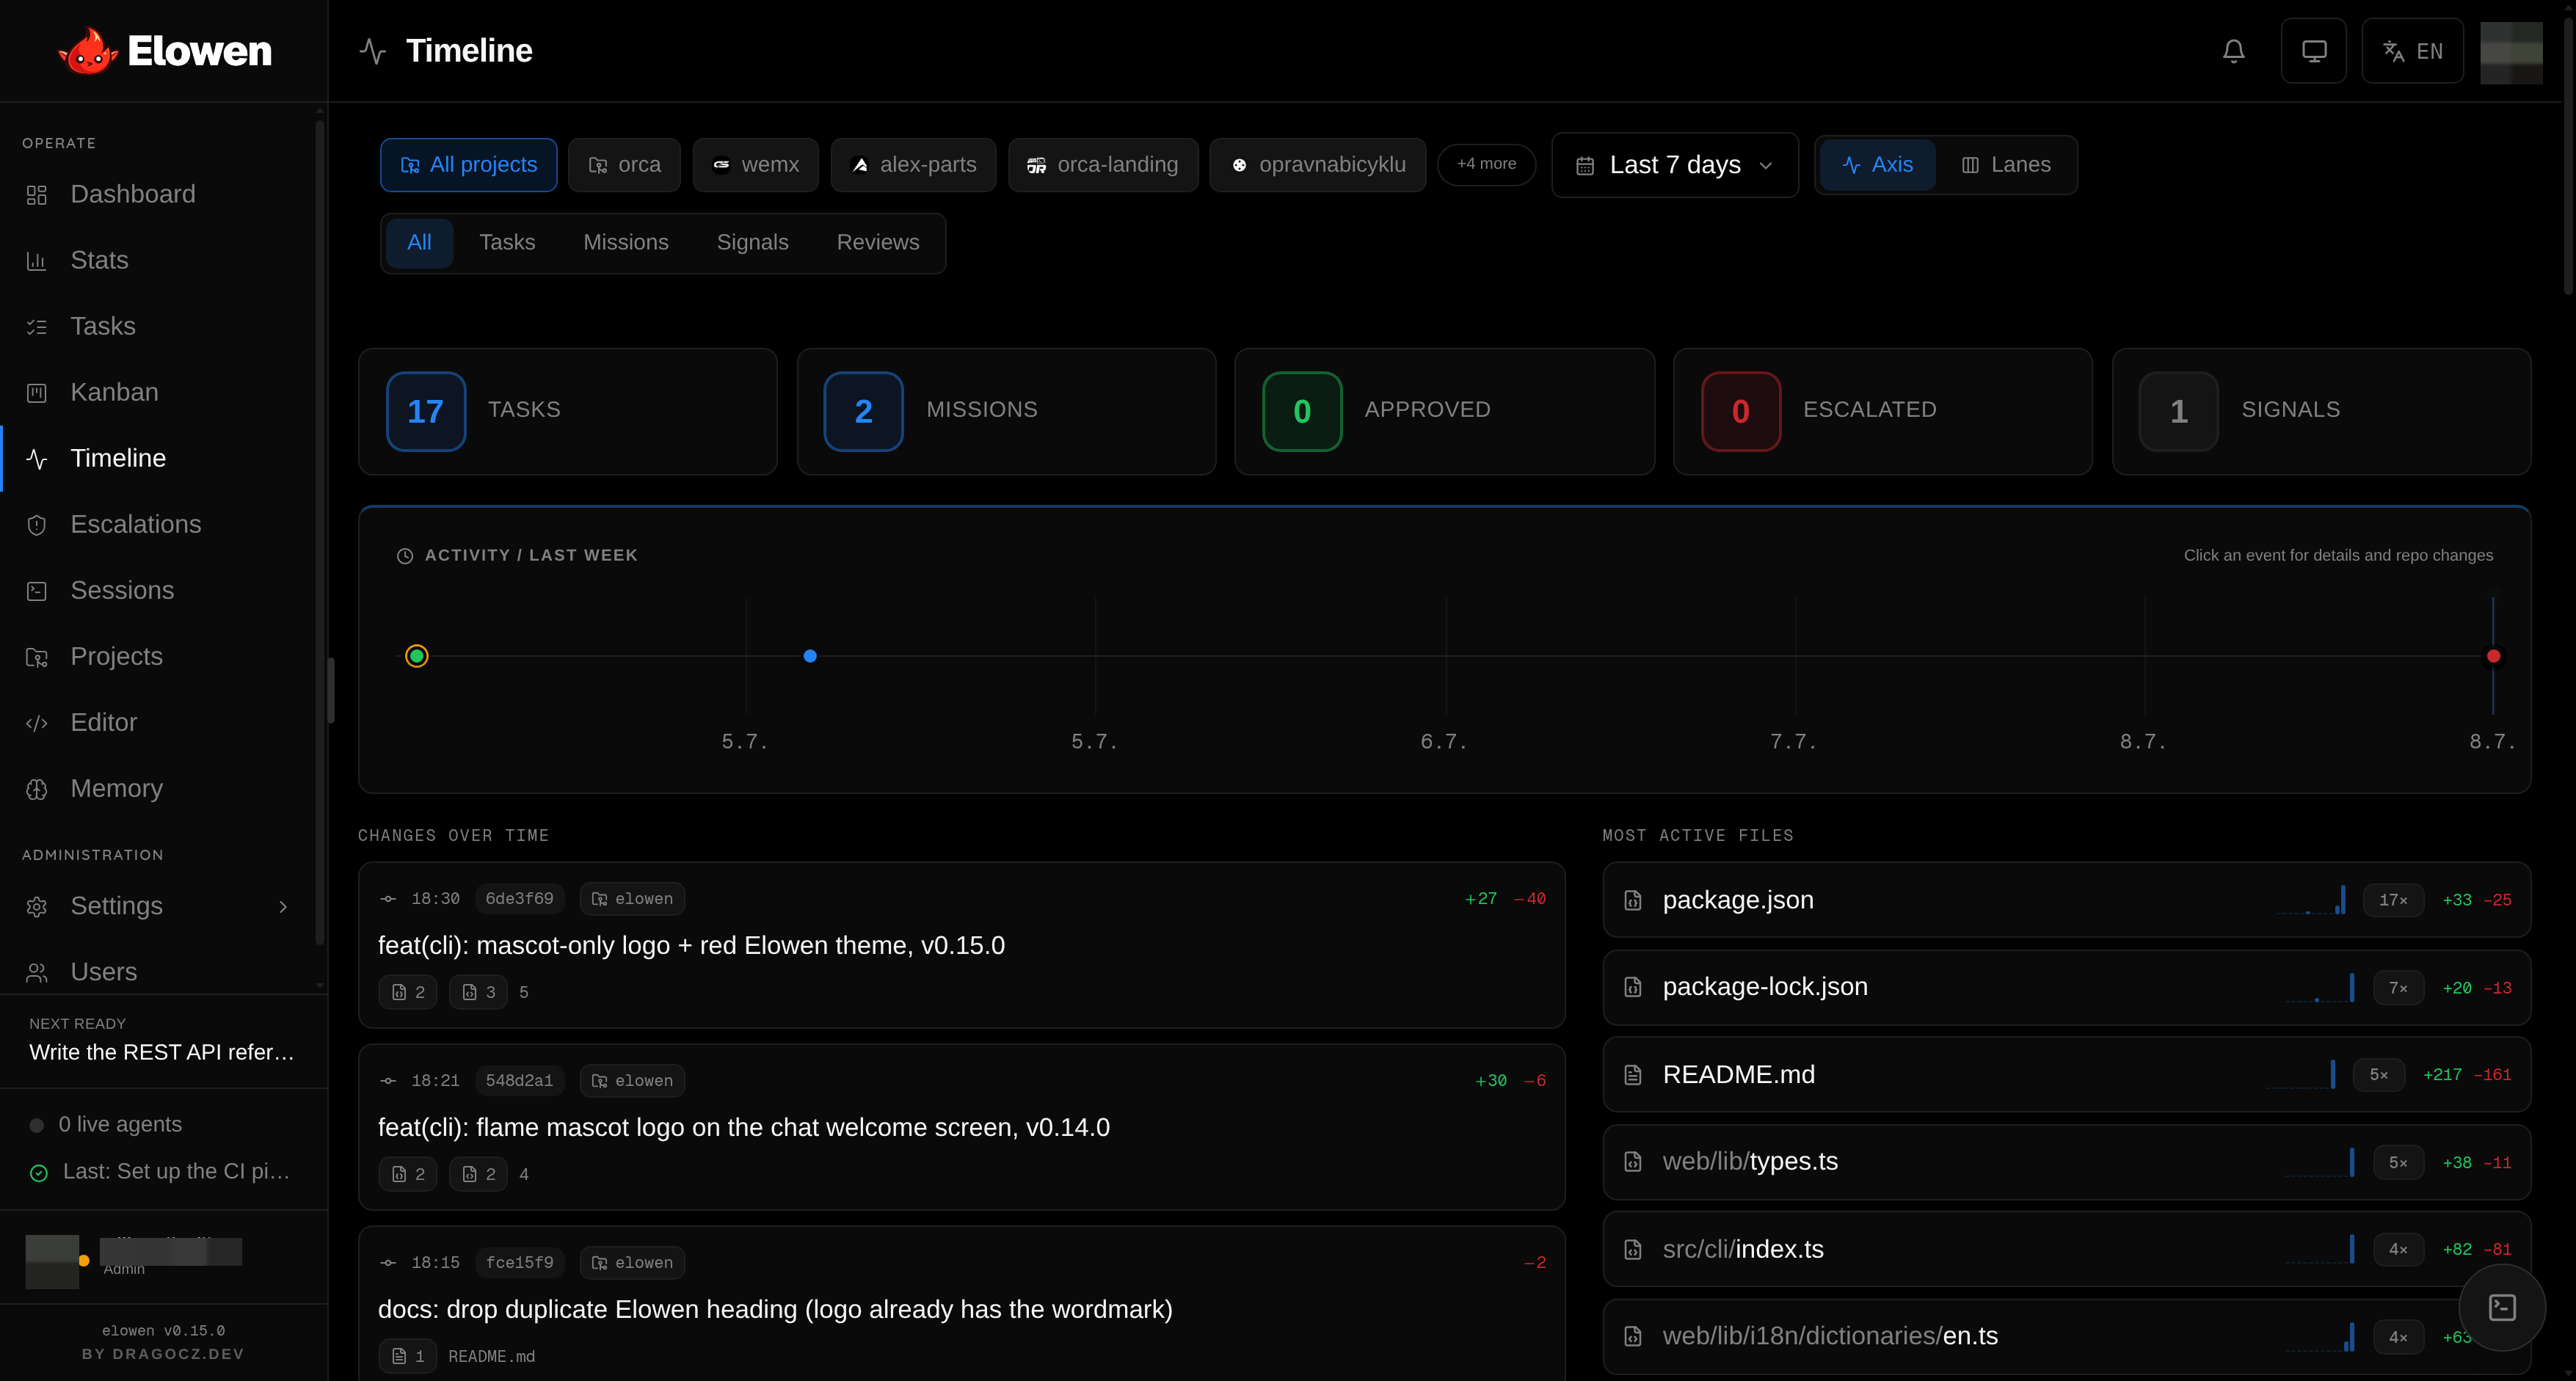This screenshot has width=2576, height=1381.
Task: Click the Users people icon
Action: [37, 972]
